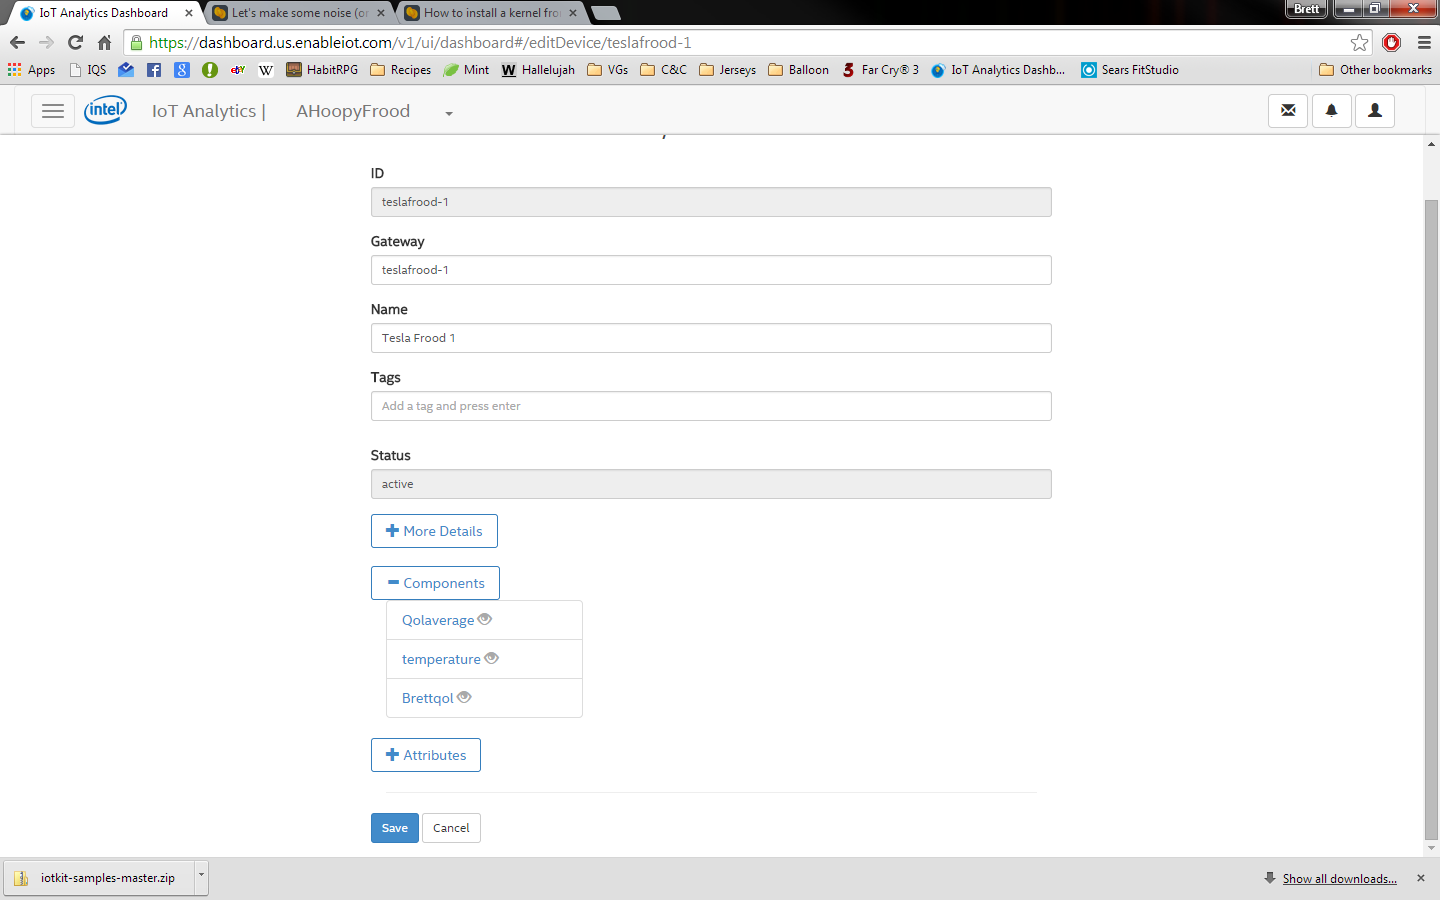Open the C&C bookmarks folder

pos(664,70)
